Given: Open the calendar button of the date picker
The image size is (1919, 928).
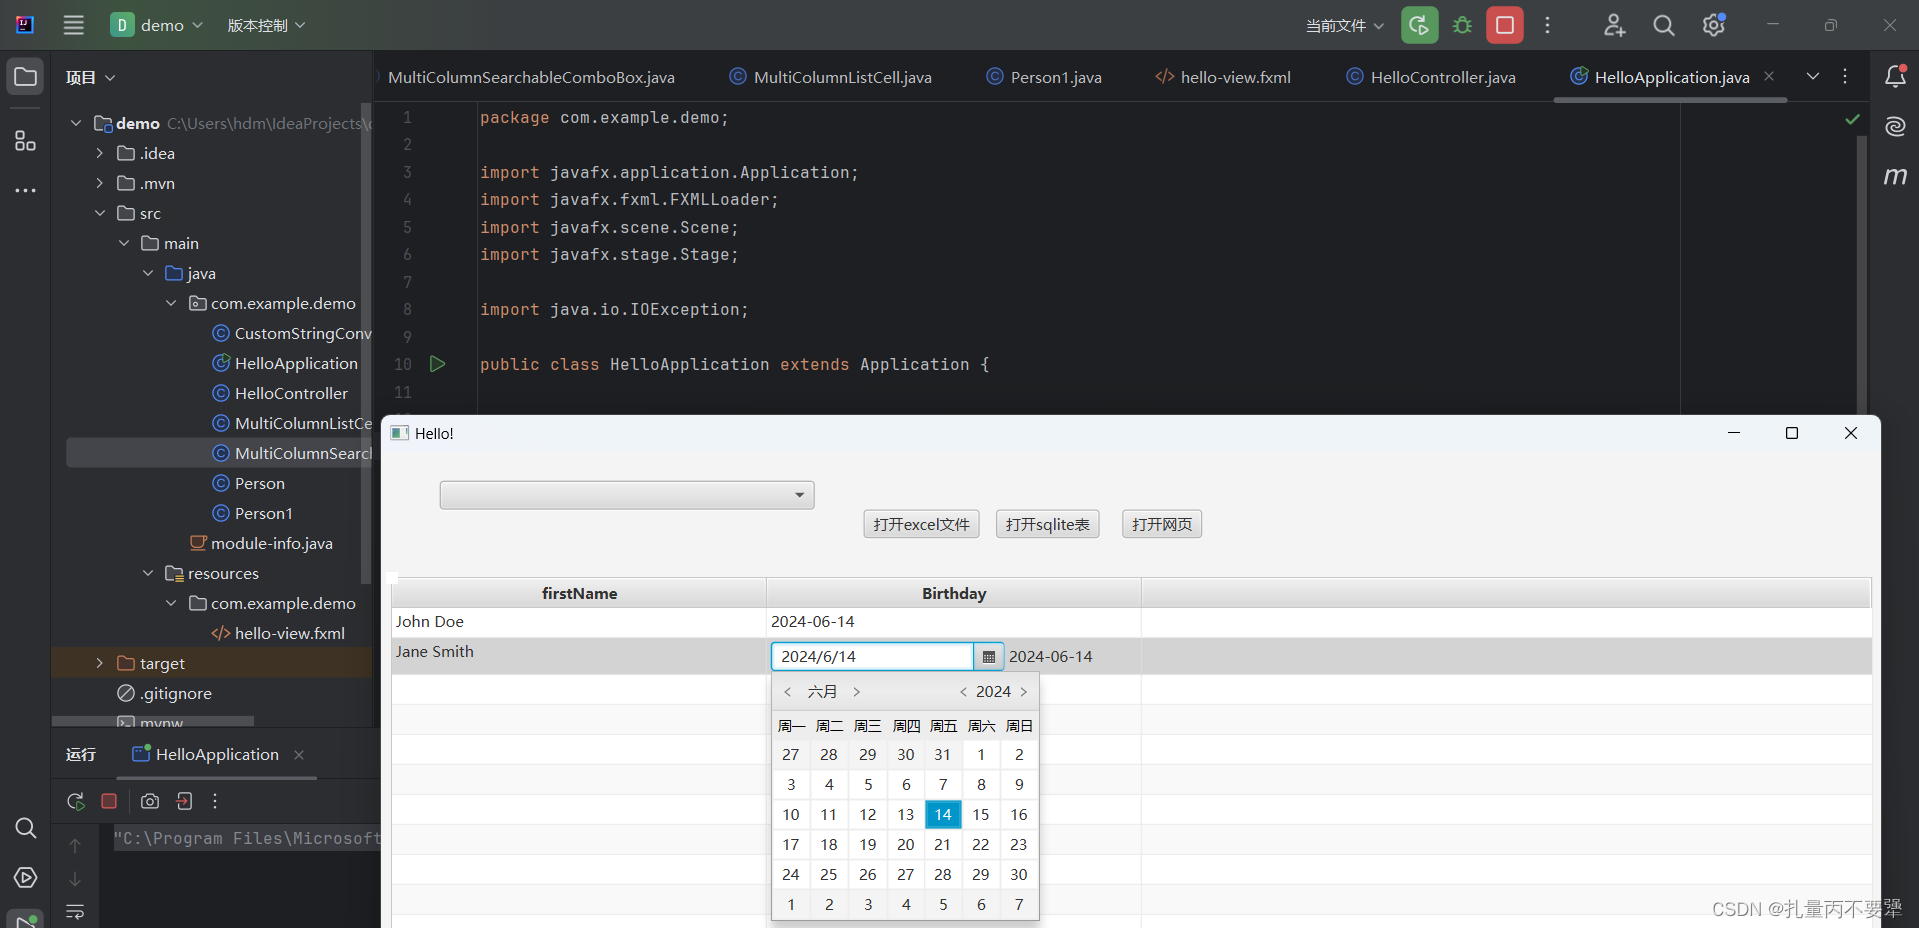Looking at the screenshot, I should [989, 657].
